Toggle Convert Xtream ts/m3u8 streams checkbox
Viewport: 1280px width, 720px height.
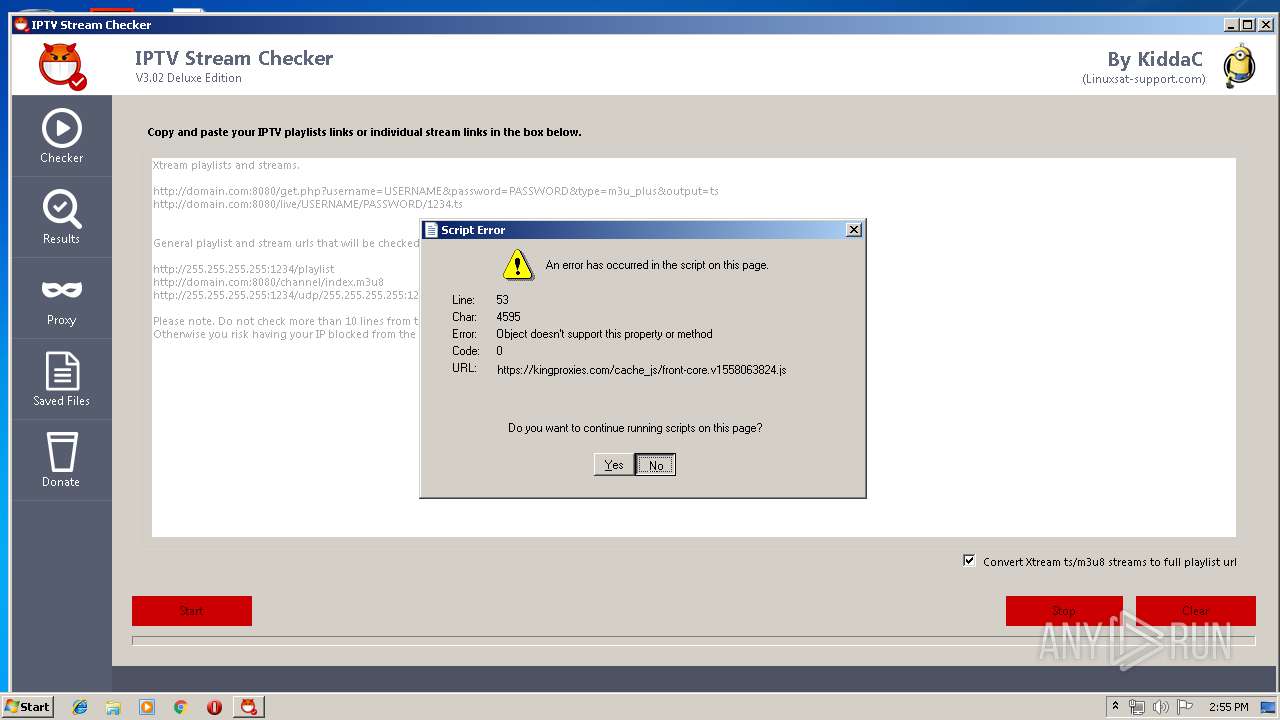tap(968, 561)
